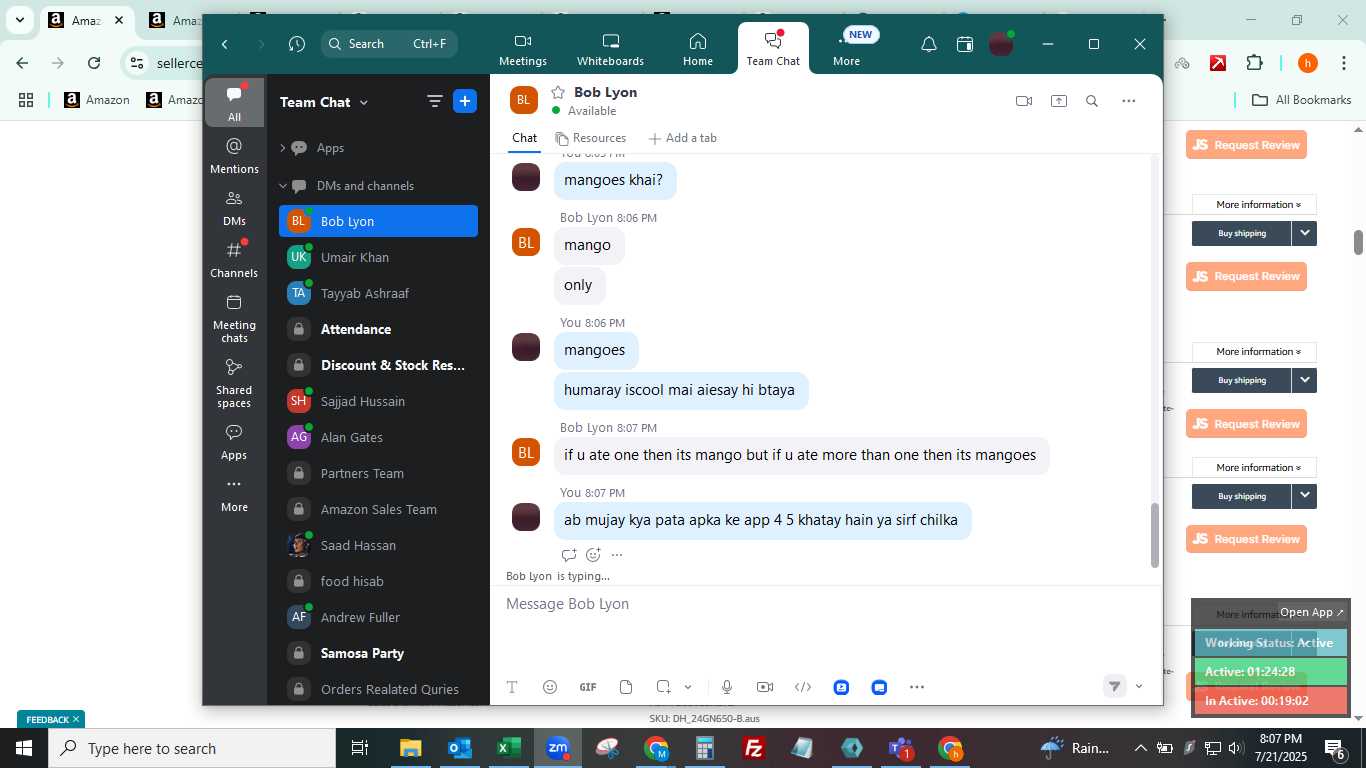Add a reaction to the last message
1366x768 pixels.
(593, 555)
